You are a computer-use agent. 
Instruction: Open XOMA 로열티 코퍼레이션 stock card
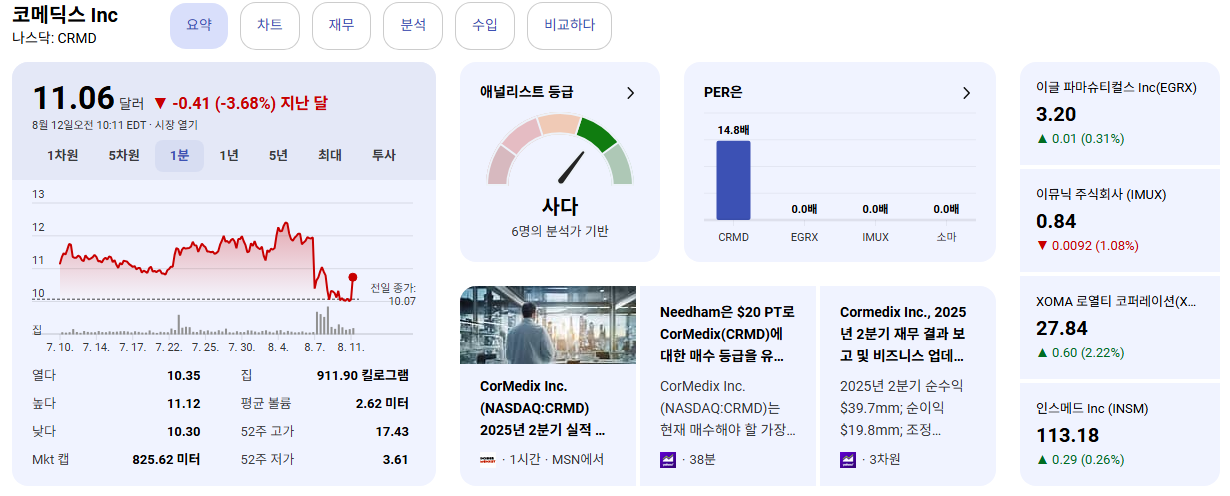pyautogui.click(x=1119, y=326)
